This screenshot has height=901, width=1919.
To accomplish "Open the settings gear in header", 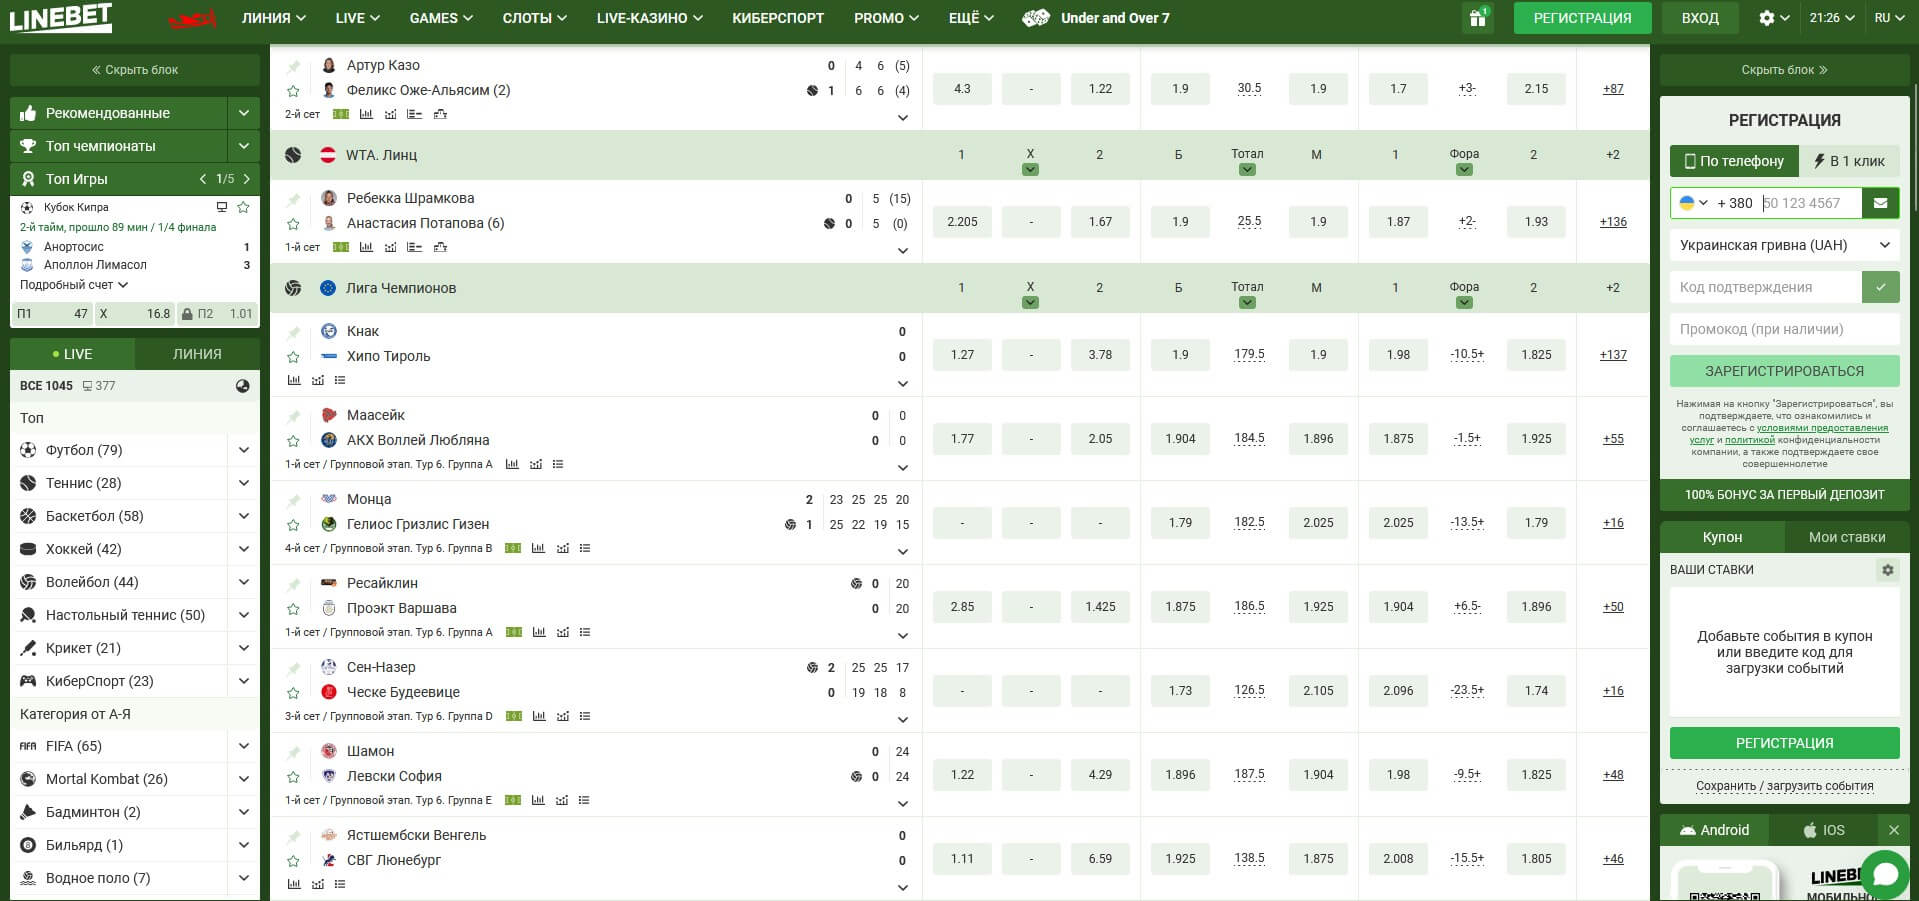I will pos(1767,18).
